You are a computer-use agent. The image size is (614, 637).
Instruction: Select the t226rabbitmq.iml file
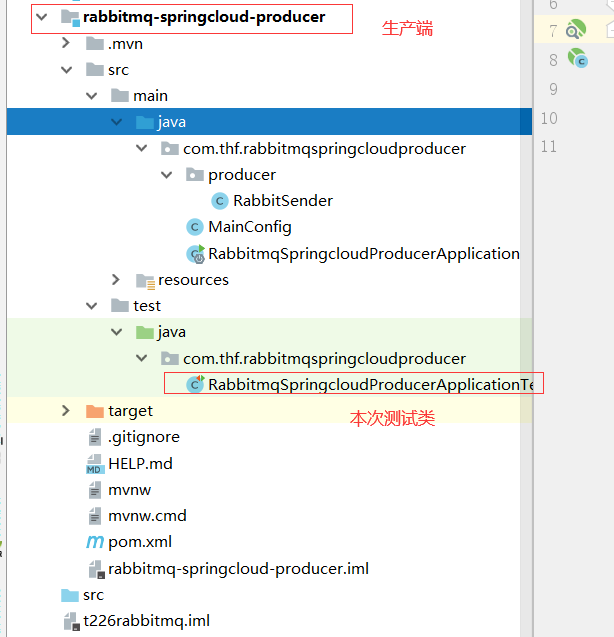(x=146, y=621)
